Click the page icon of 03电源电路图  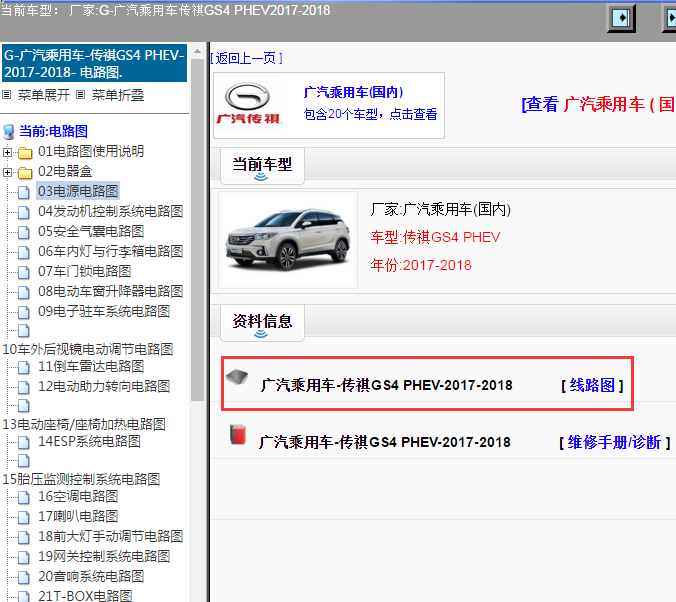click(24, 192)
